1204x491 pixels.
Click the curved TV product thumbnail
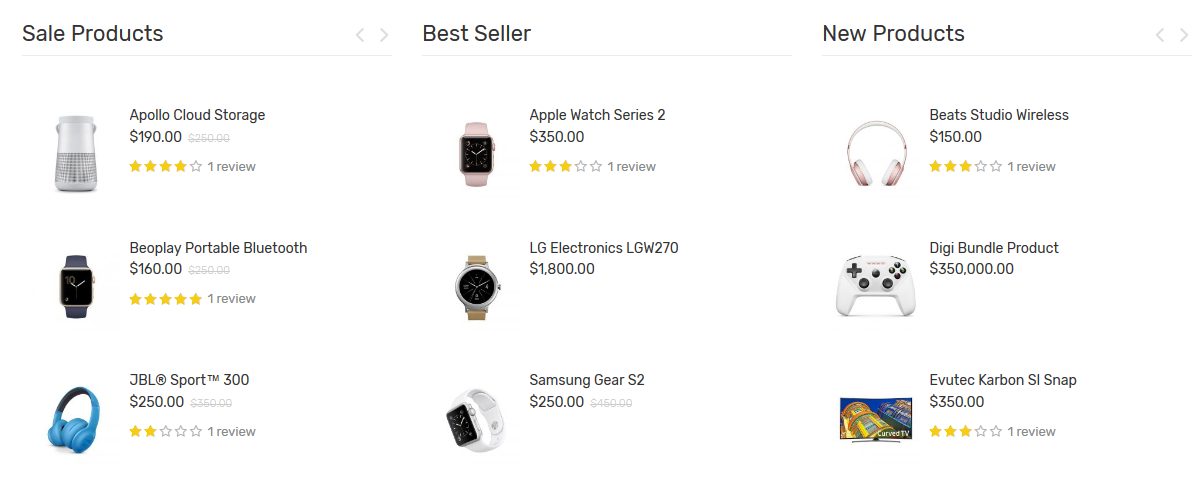pos(875,419)
